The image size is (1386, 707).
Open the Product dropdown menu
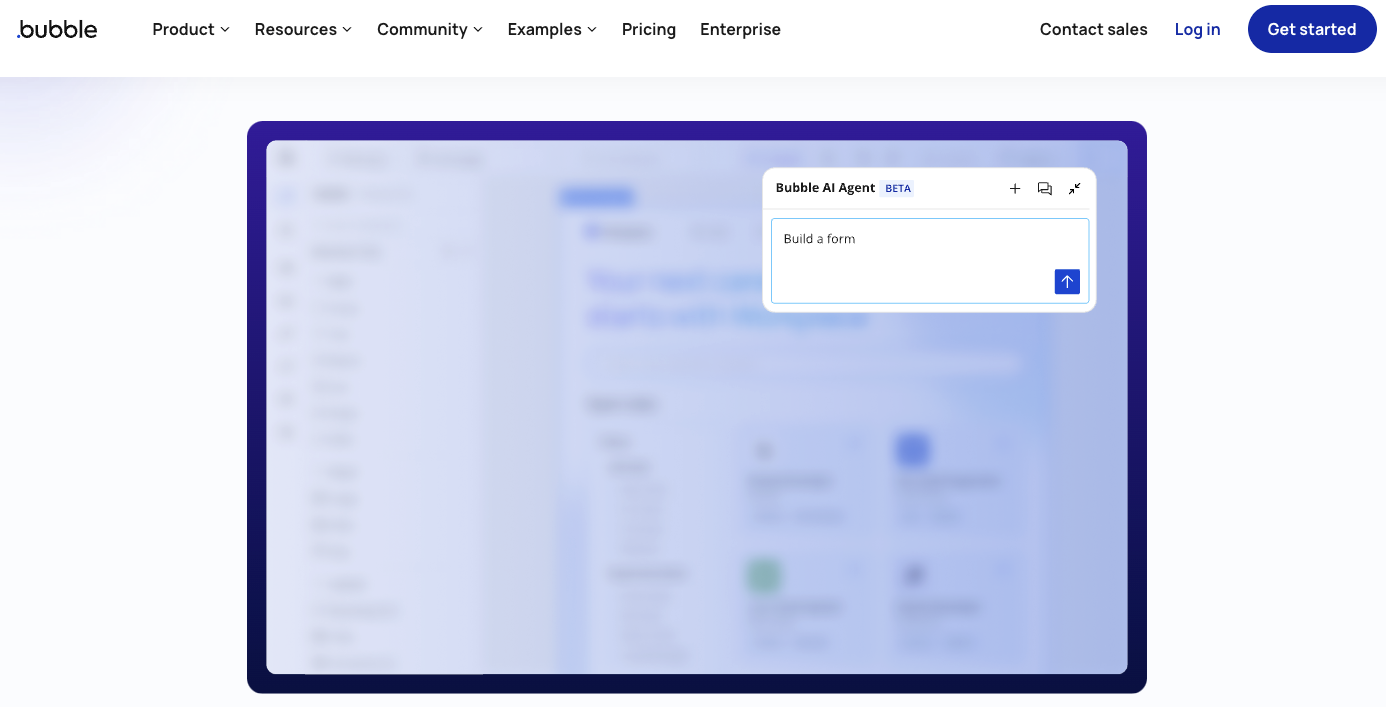coord(191,29)
